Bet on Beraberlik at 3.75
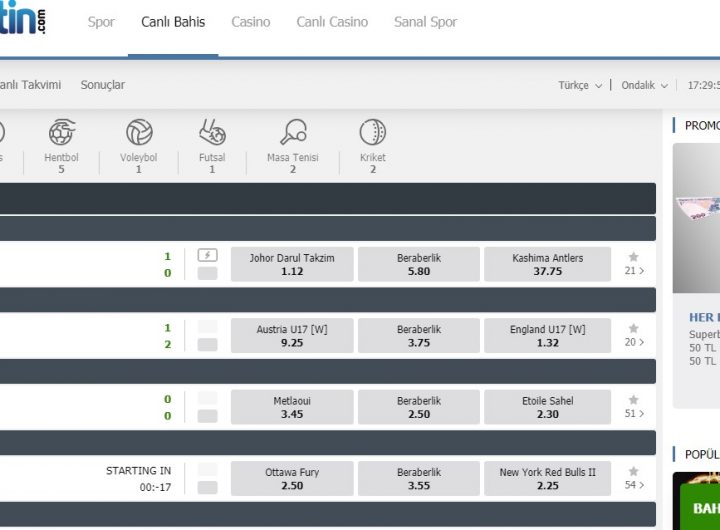The height and width of the screenshot is (530, 720). click(x=419, y=336)
